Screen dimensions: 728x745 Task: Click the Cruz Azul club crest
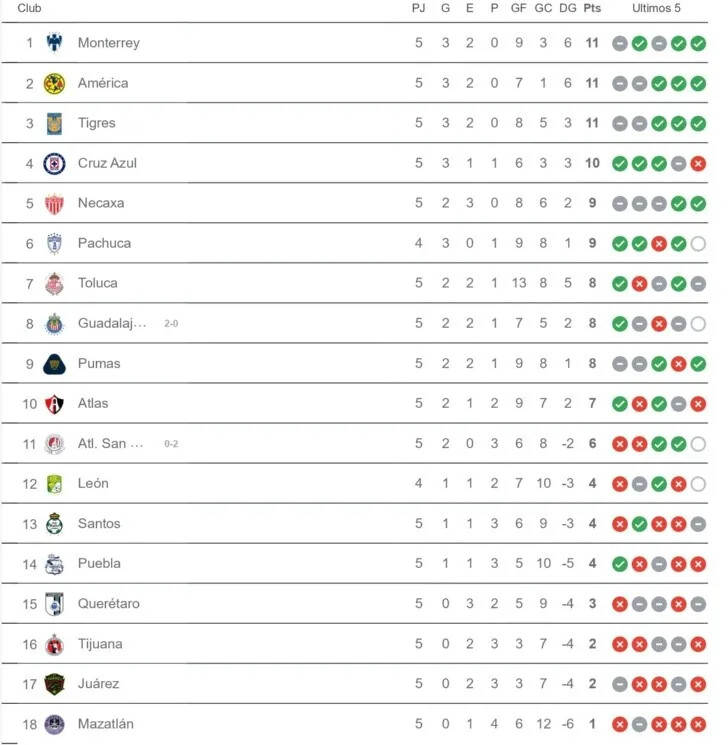coord(54,163)
